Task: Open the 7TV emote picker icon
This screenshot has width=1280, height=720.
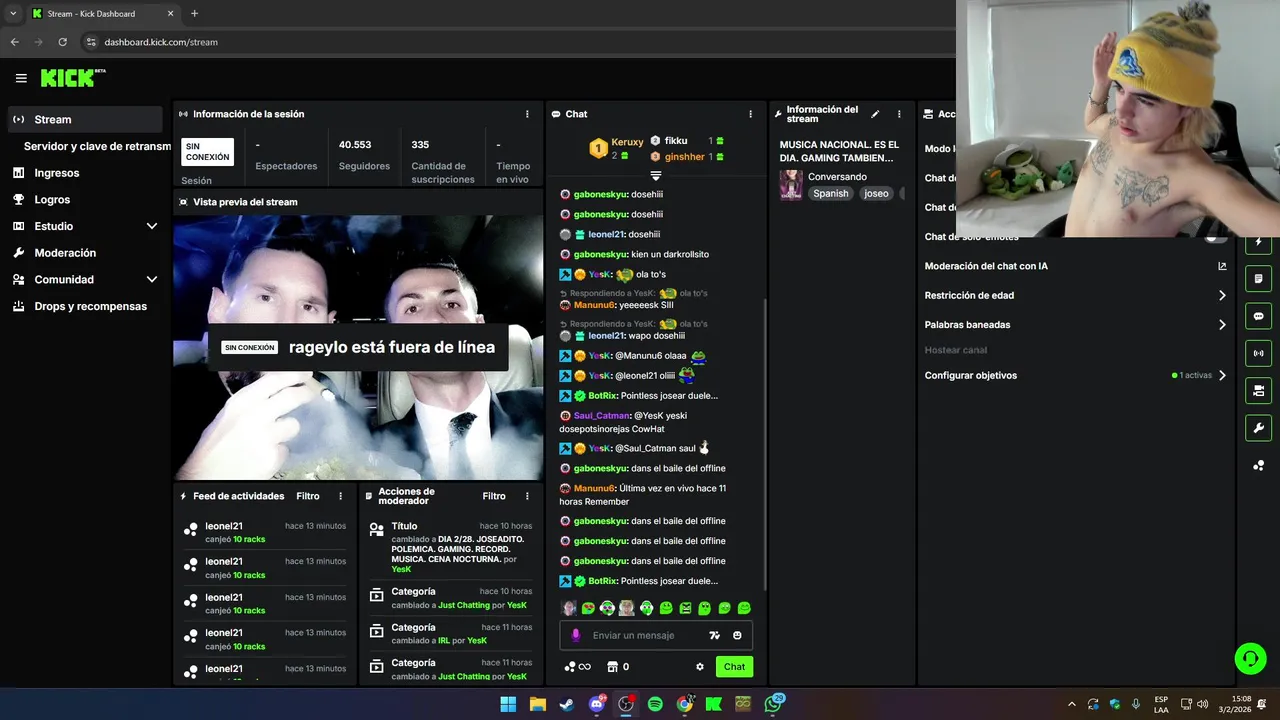Action: [714, 635]
